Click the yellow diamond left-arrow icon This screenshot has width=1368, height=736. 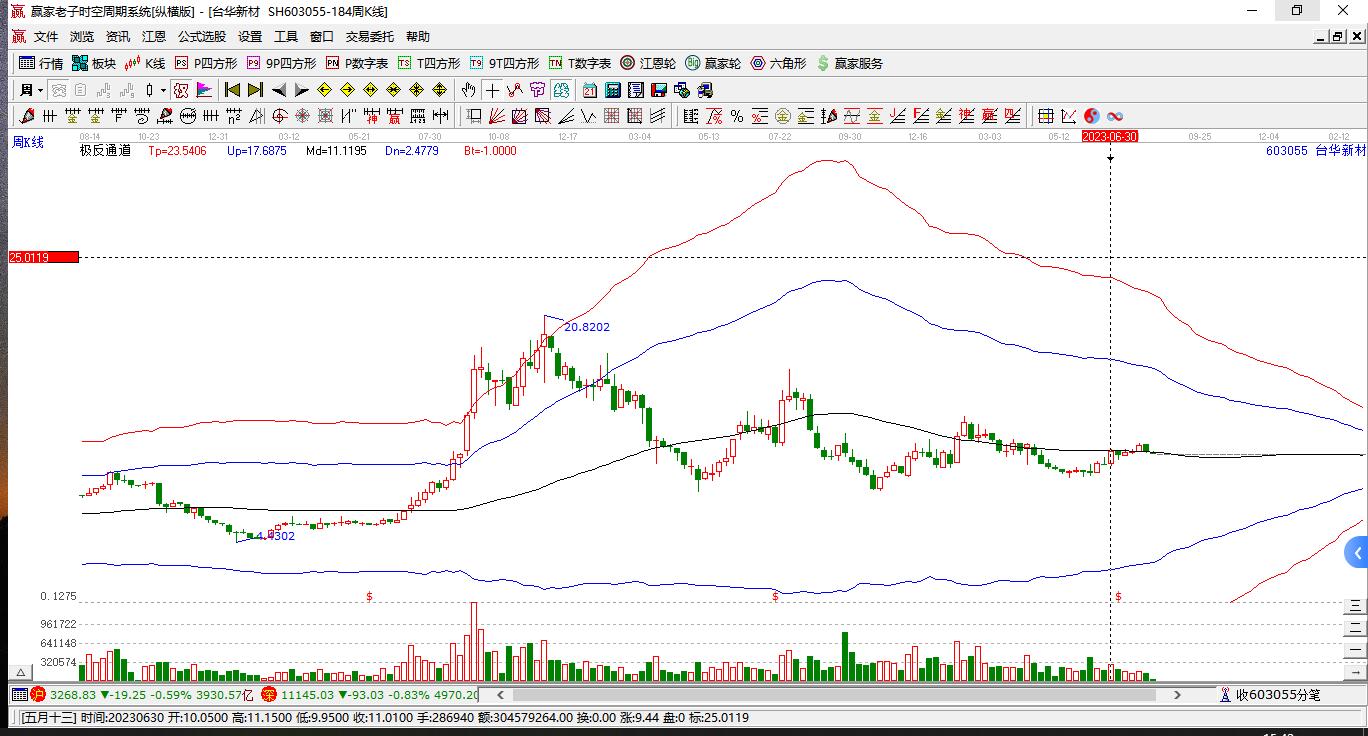click(x=324, y=90)
